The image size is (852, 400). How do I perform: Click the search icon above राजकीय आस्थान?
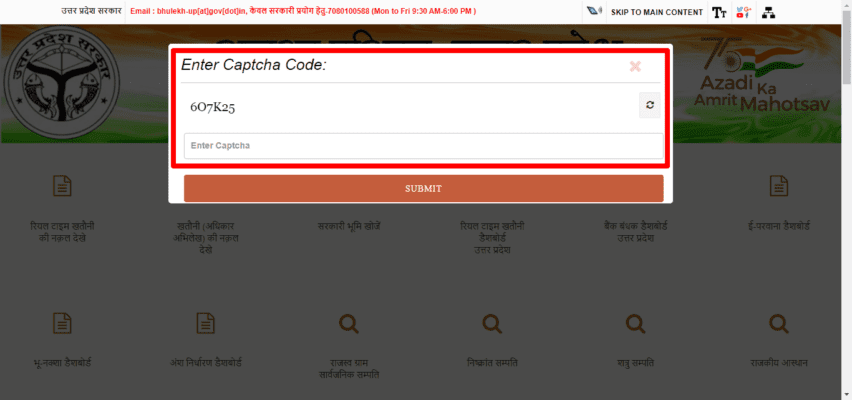pos(779,324)
